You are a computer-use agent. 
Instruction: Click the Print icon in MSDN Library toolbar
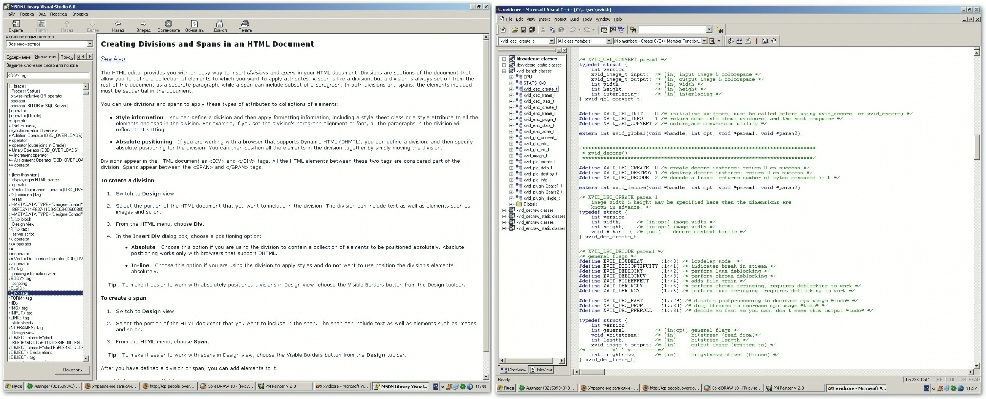click(244, 25)
